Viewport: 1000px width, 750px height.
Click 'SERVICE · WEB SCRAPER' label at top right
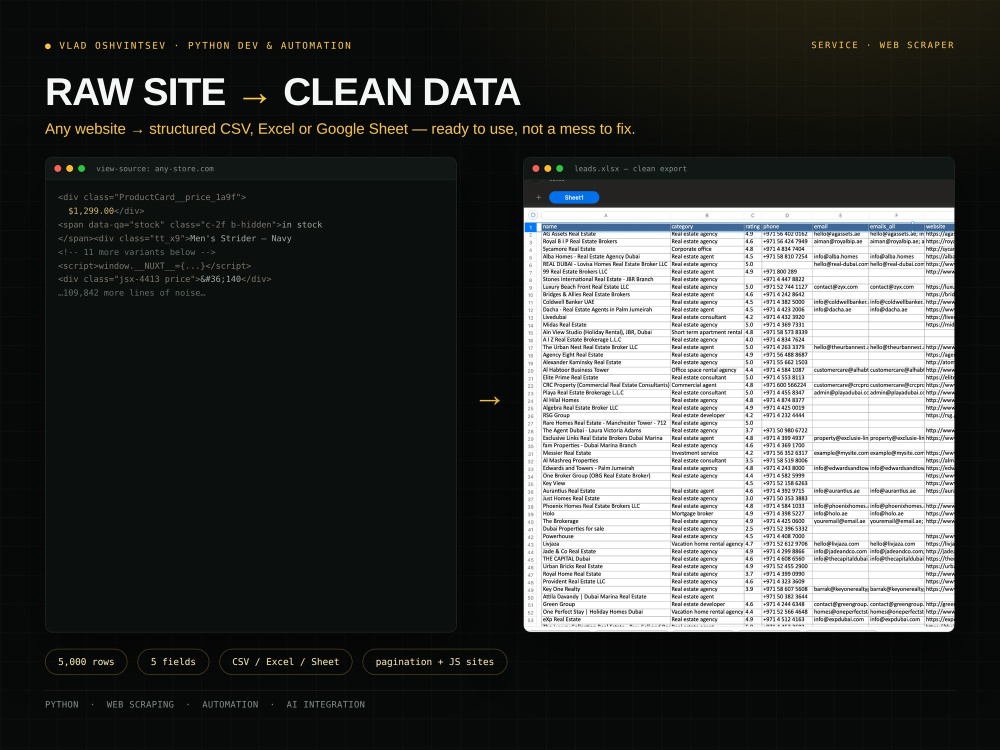point(883,45)
